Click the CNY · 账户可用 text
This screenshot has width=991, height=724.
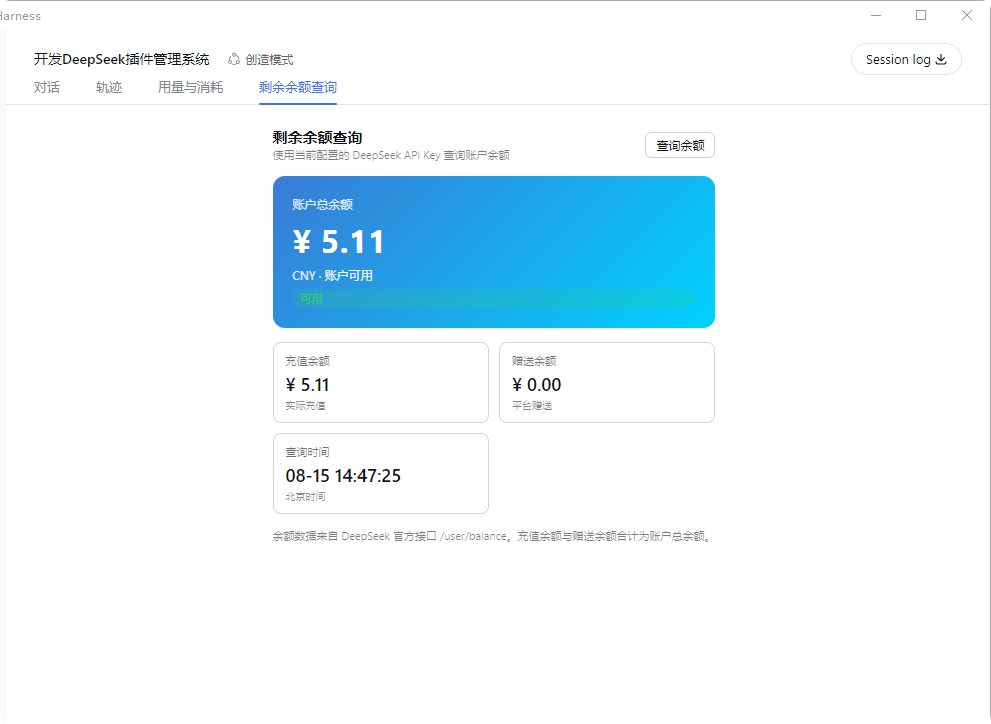[332, 275]
